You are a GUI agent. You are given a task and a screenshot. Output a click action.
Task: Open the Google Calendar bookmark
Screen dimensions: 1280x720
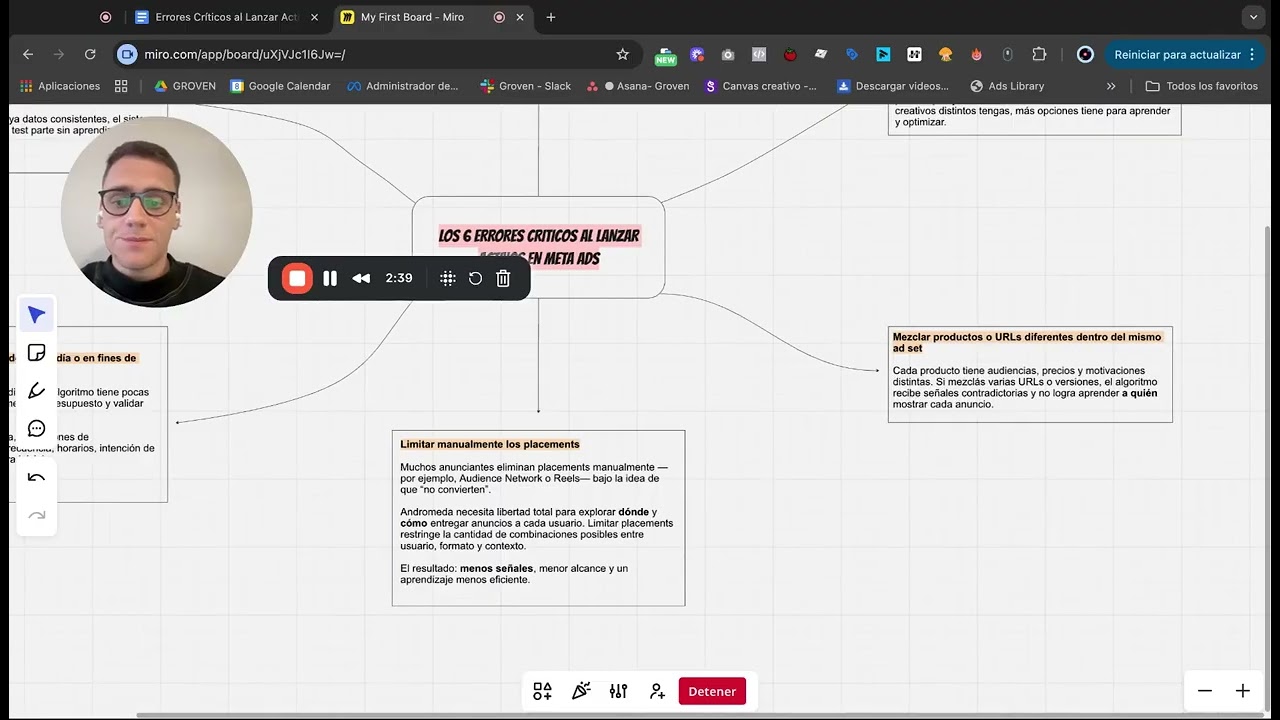pos(280,86)
